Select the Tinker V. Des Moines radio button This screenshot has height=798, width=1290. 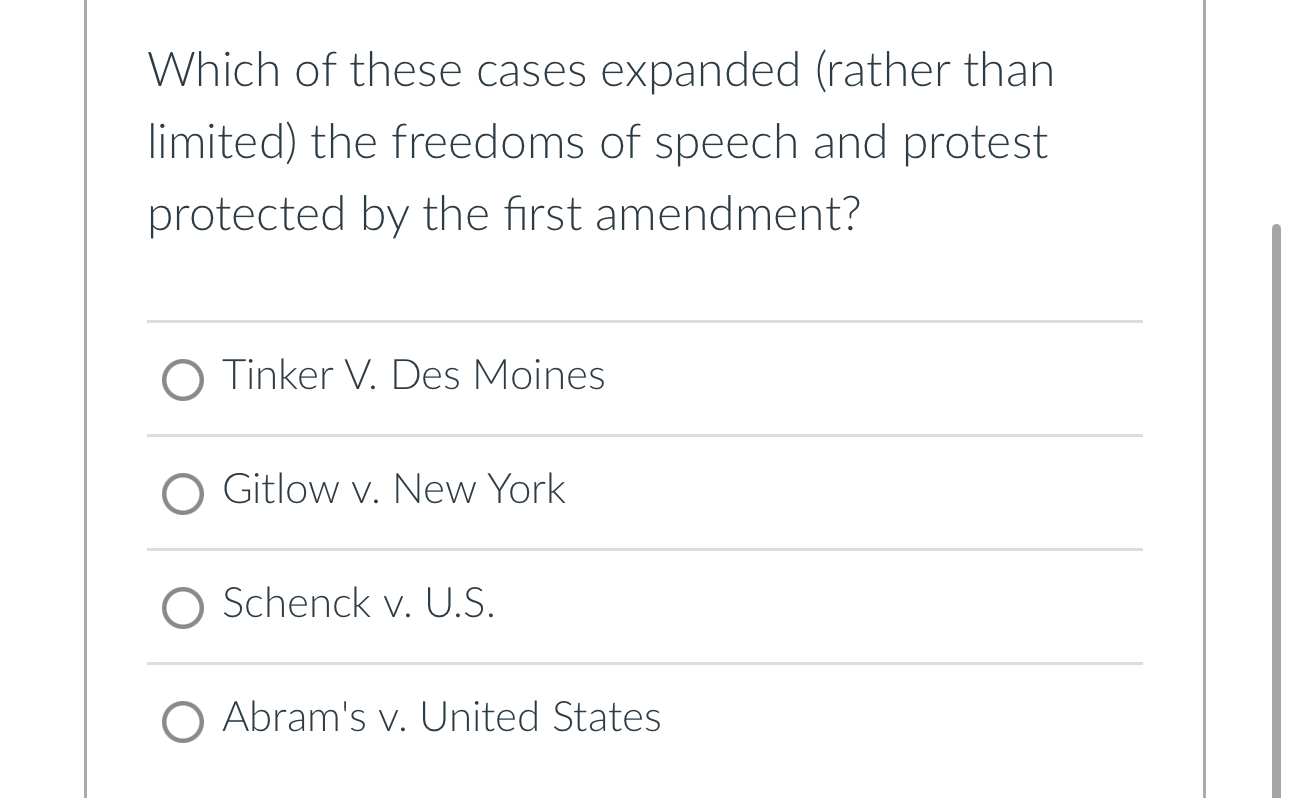pyautogui.click(x=183, y=380)
